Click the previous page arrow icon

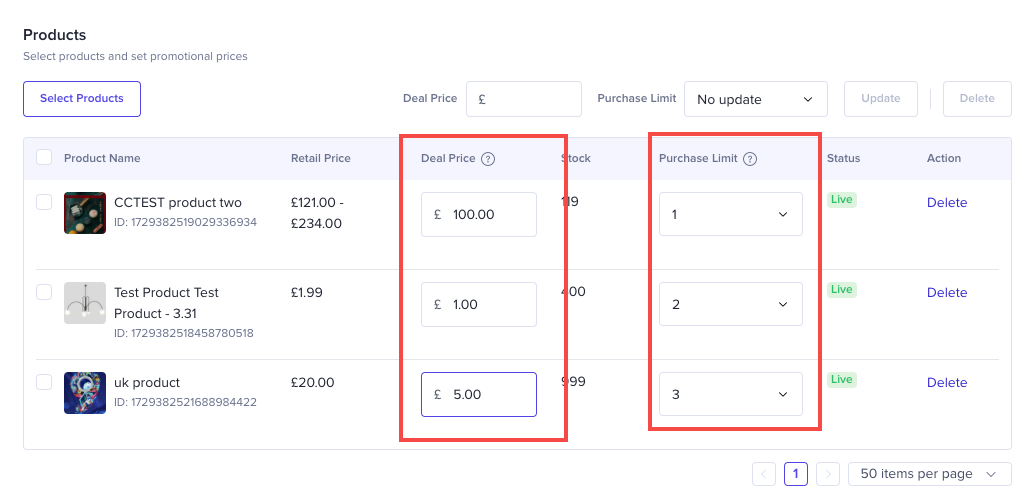pos(763,473)
